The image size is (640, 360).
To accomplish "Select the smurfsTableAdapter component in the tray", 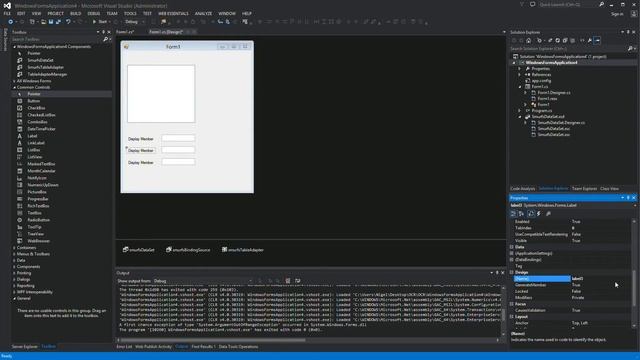I will coord(243,250).
